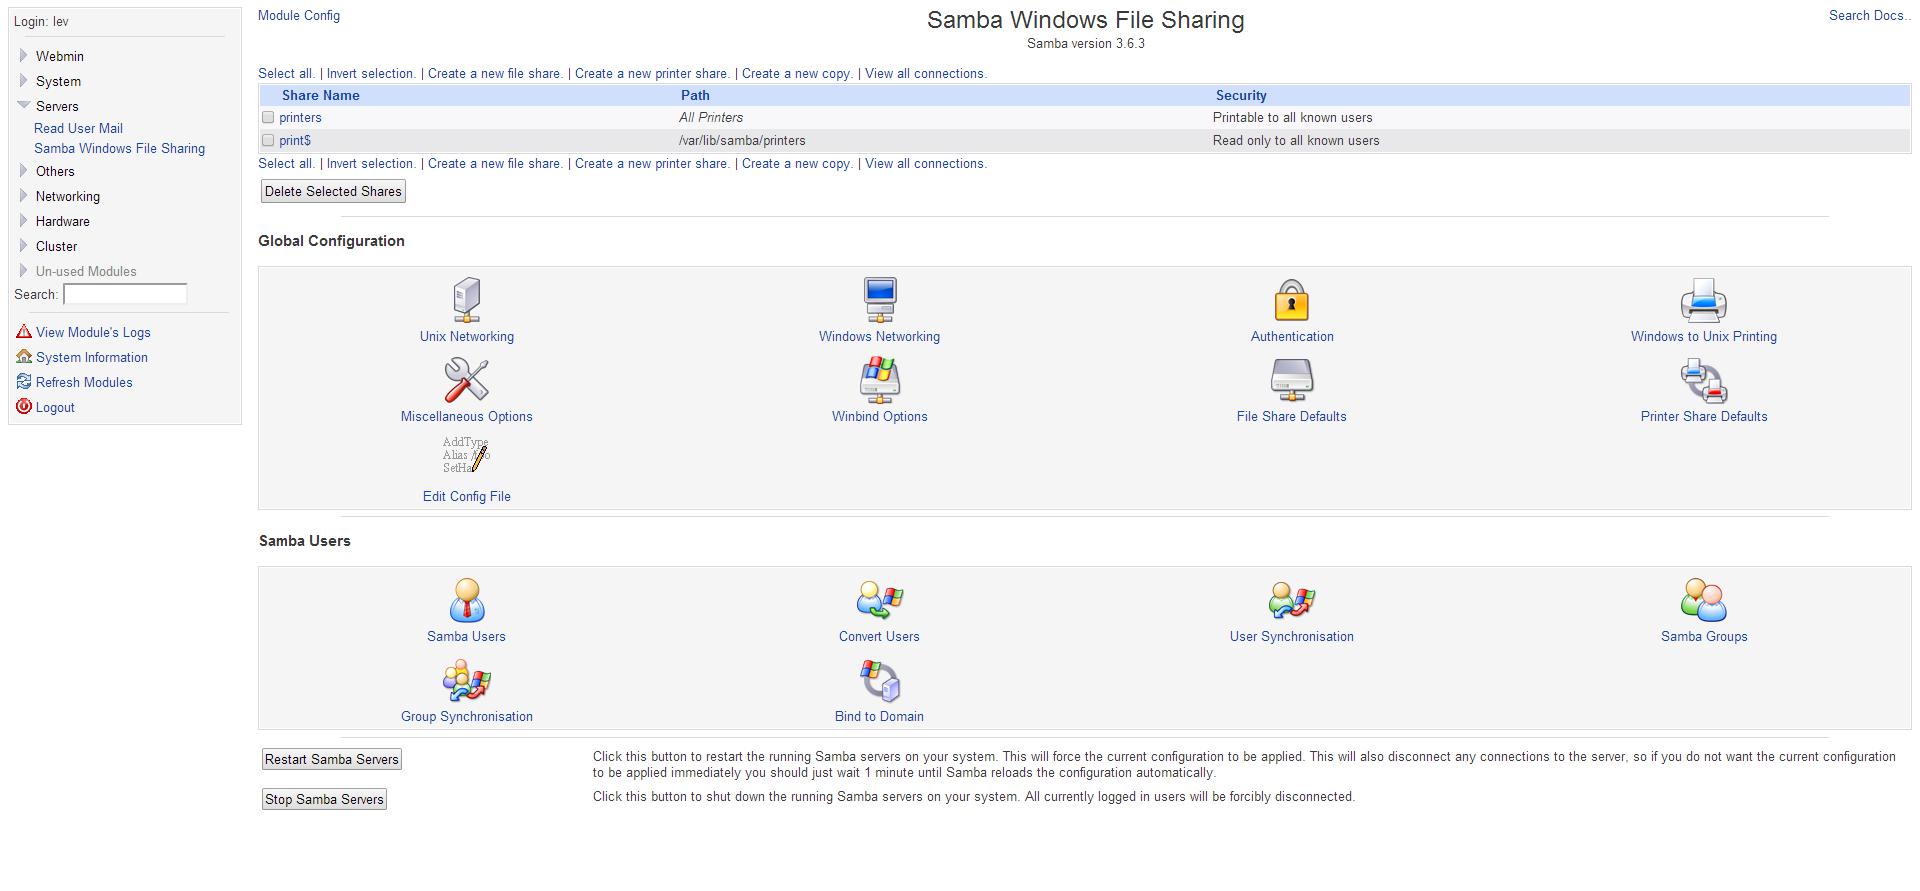Collapse the Servers sidebar section
This screenshot has height=891, width=1920.
tap(24, 106)
